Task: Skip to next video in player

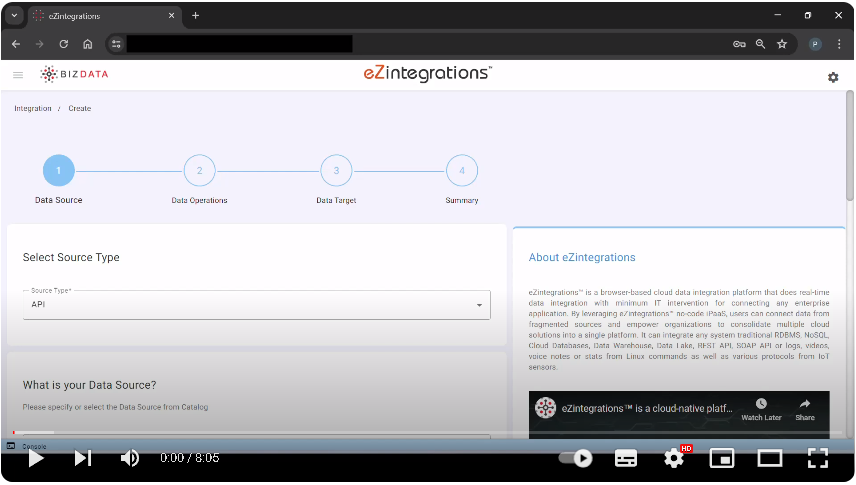Action: [x=83, y=458]
